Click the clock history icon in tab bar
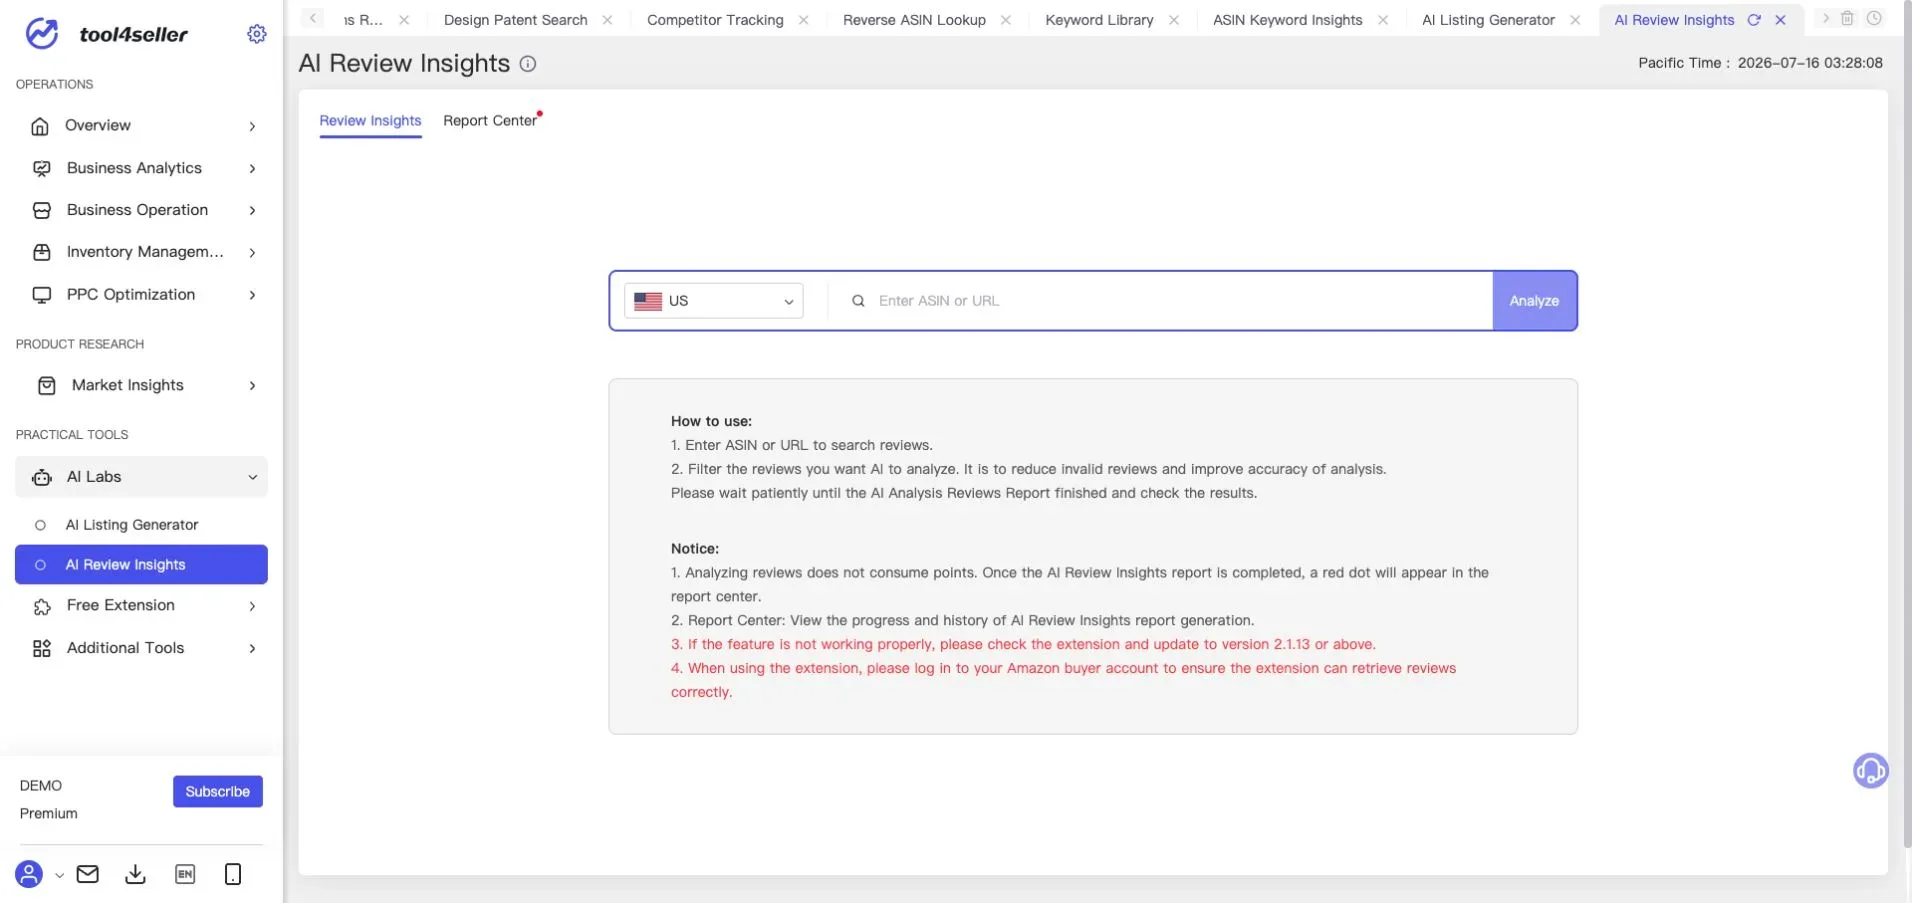Viewport: 1912px width, 903px height. tap(1874, 18)
